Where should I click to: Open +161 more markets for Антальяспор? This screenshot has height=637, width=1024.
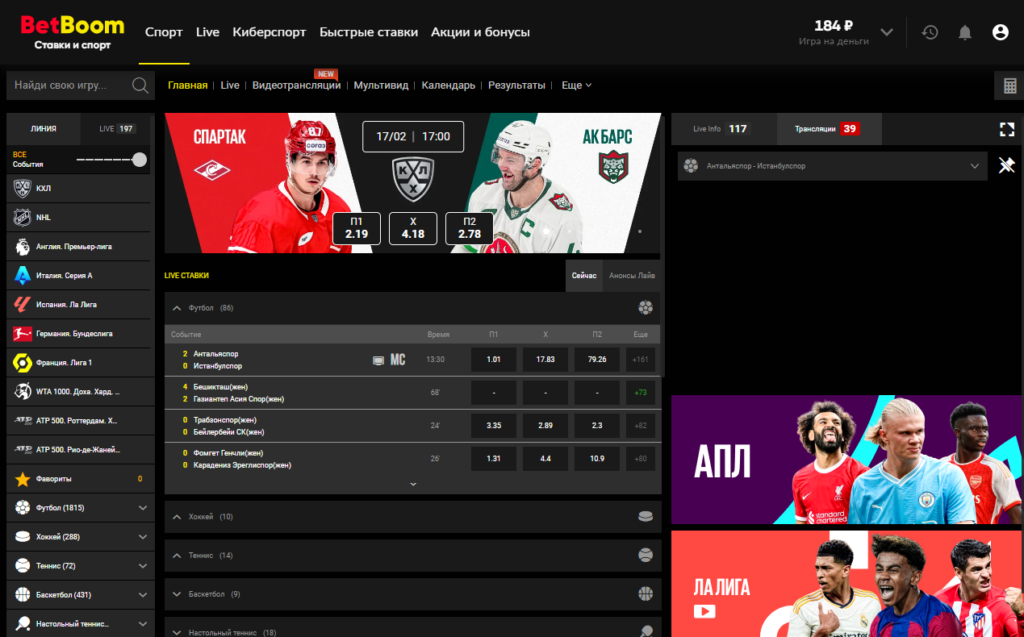pyautogui.click(x=641, y=360)
